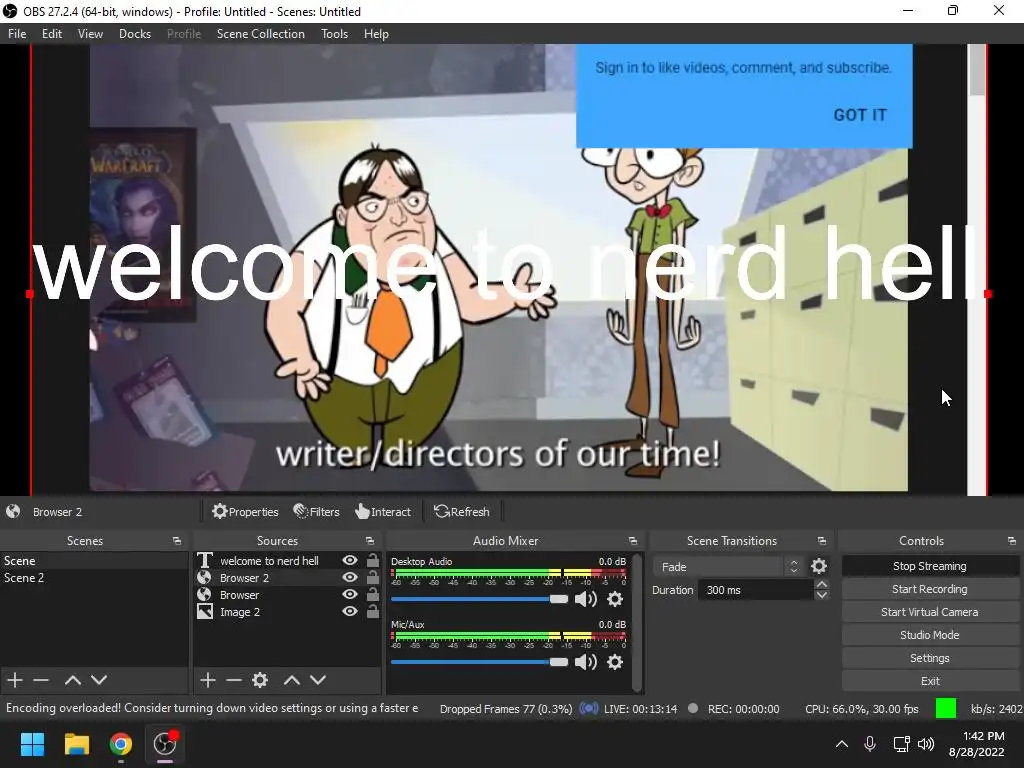1024x768 pixels.
Task: Lock the Browser 2 source
Action: (x=372, y=577)
